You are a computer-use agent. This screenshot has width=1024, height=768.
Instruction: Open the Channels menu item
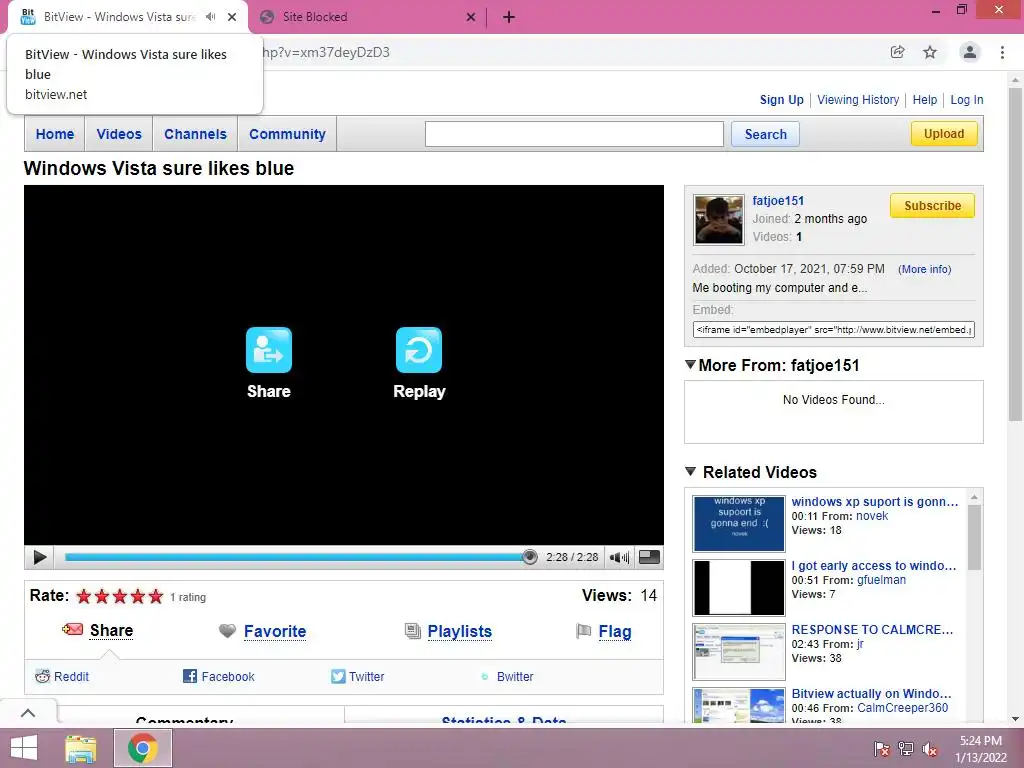195,134
